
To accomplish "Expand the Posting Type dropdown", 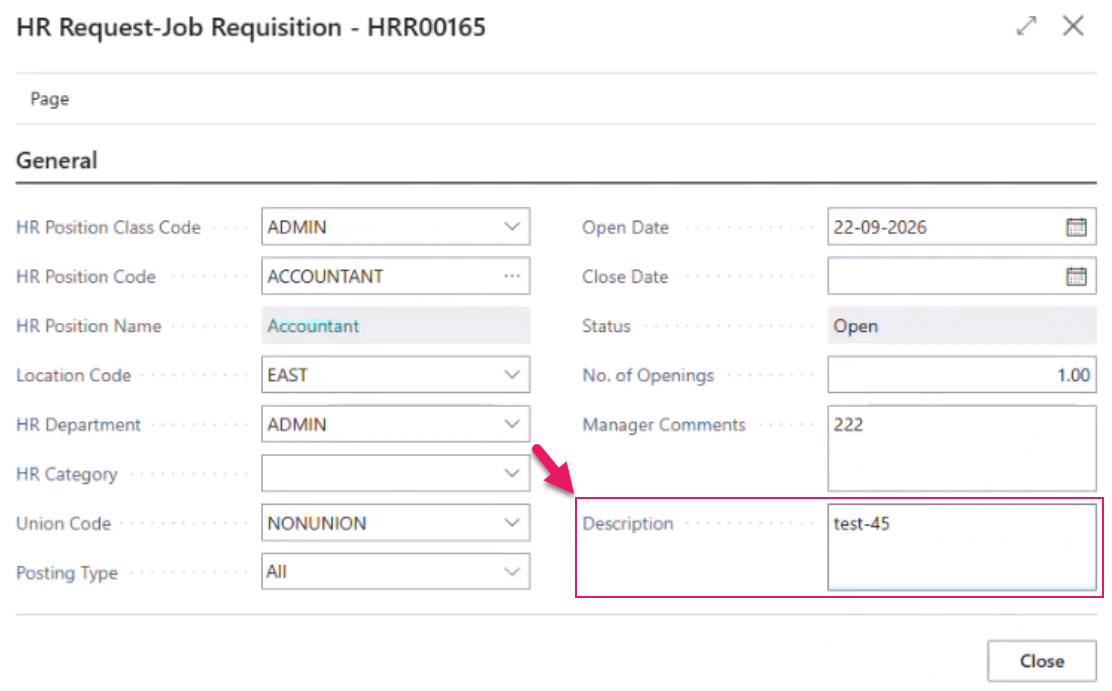I will click(x=512, y=572).
